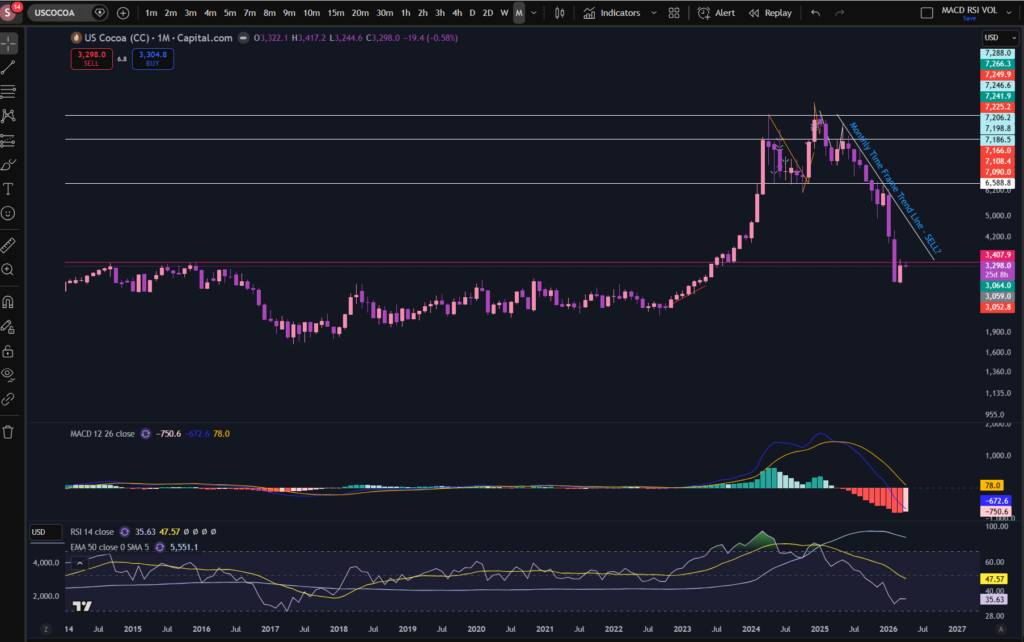Click the Save link under MACD RSI VOL

point(969,19)
